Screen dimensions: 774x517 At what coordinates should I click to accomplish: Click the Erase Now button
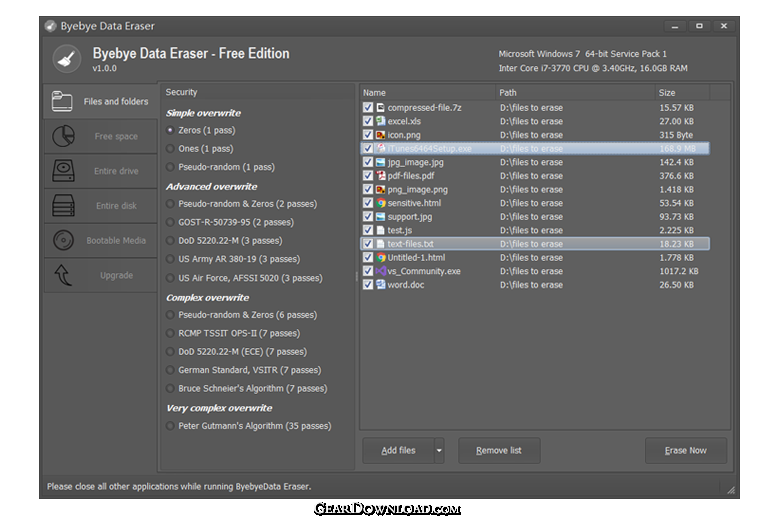click(686, 450)
